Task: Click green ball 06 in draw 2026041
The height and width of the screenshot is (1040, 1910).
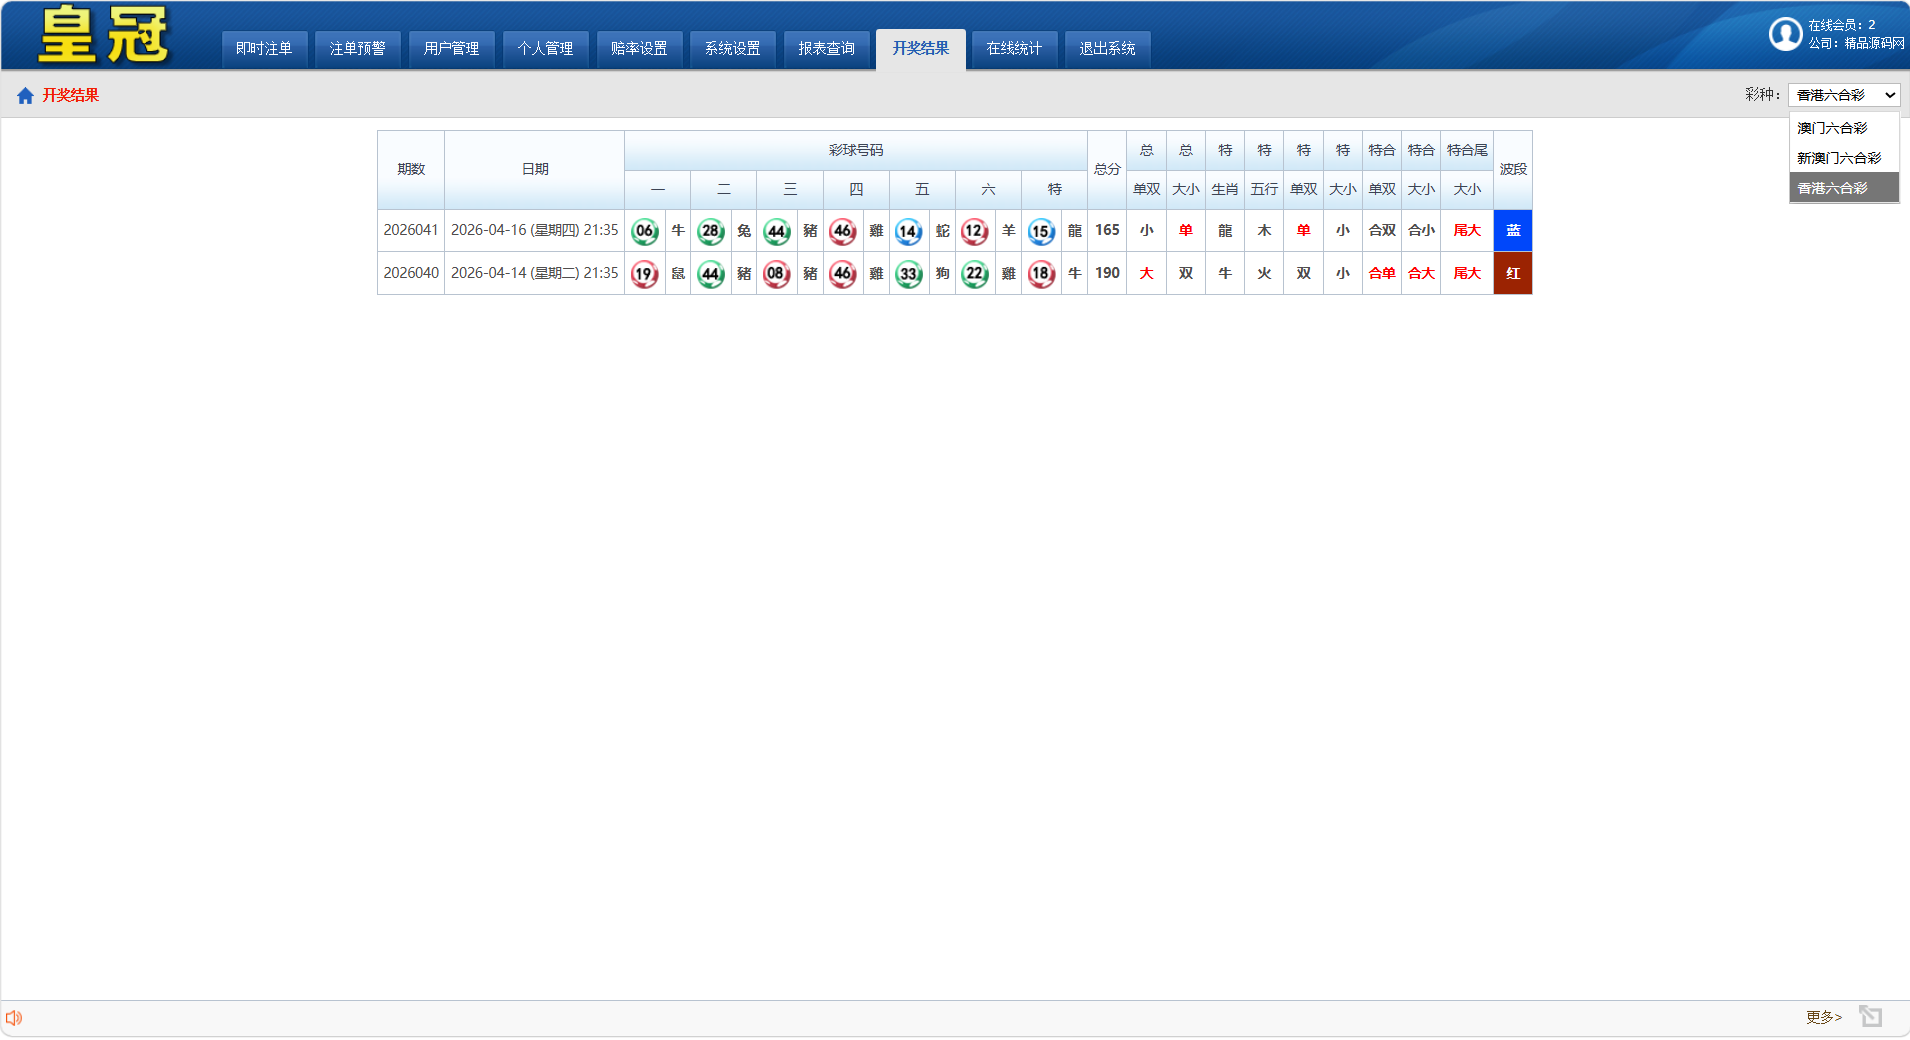Action: [x=645, y=231]
